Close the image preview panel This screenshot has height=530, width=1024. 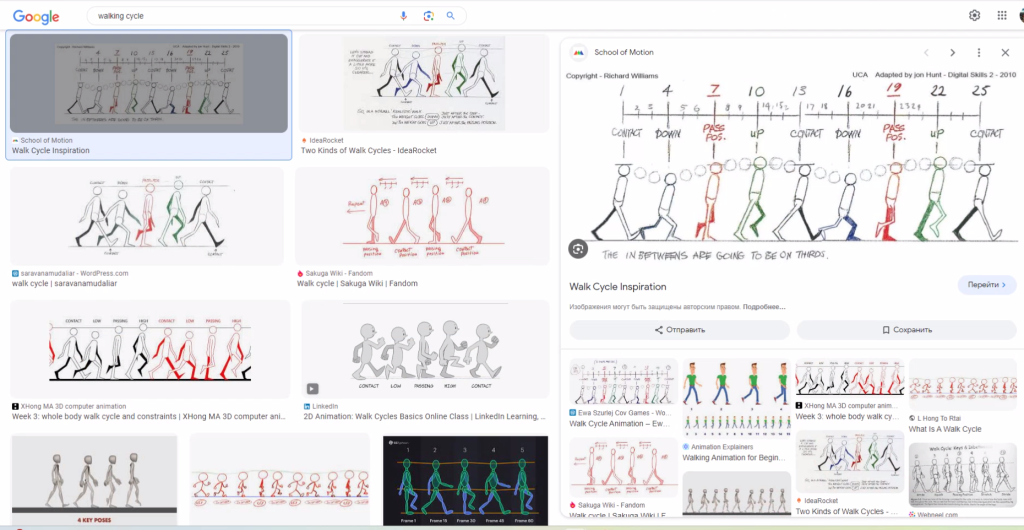[x=1005, y=52]
